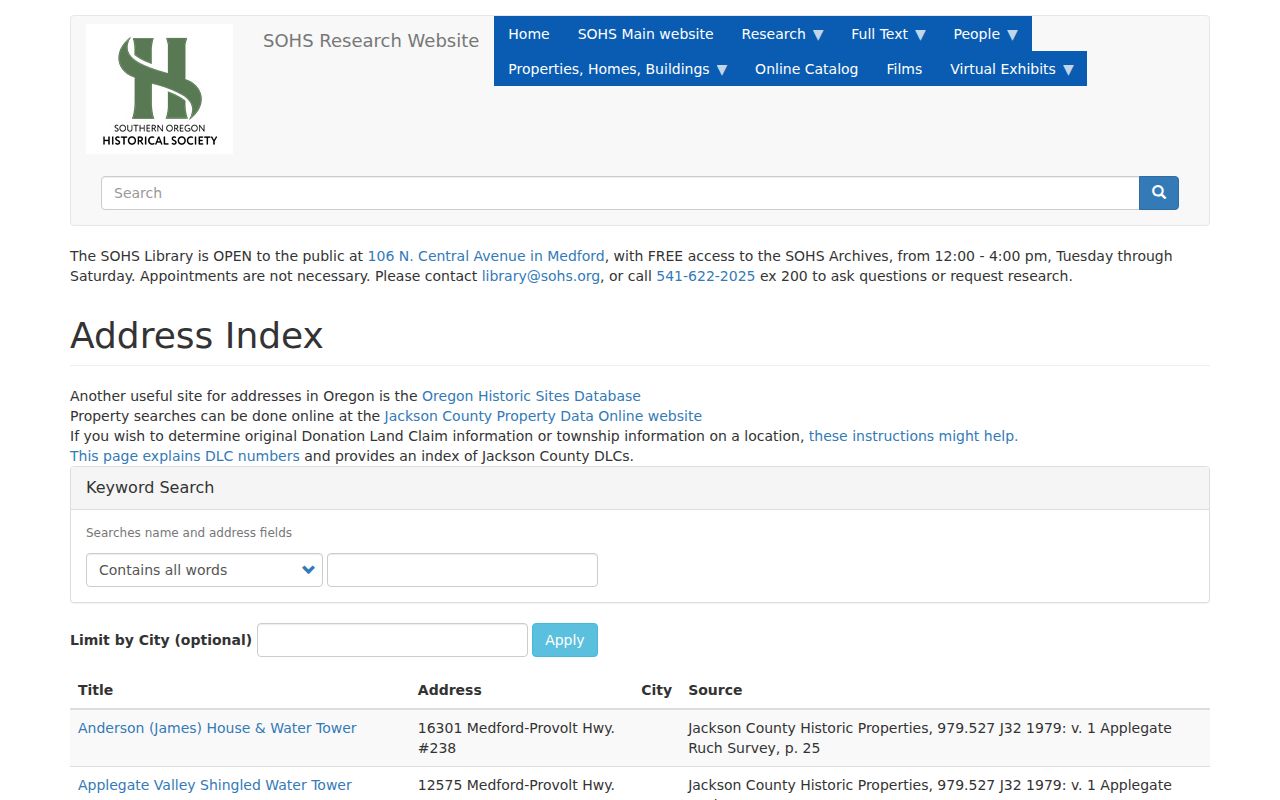Expand the Research dropdown menu

(782, 34)
